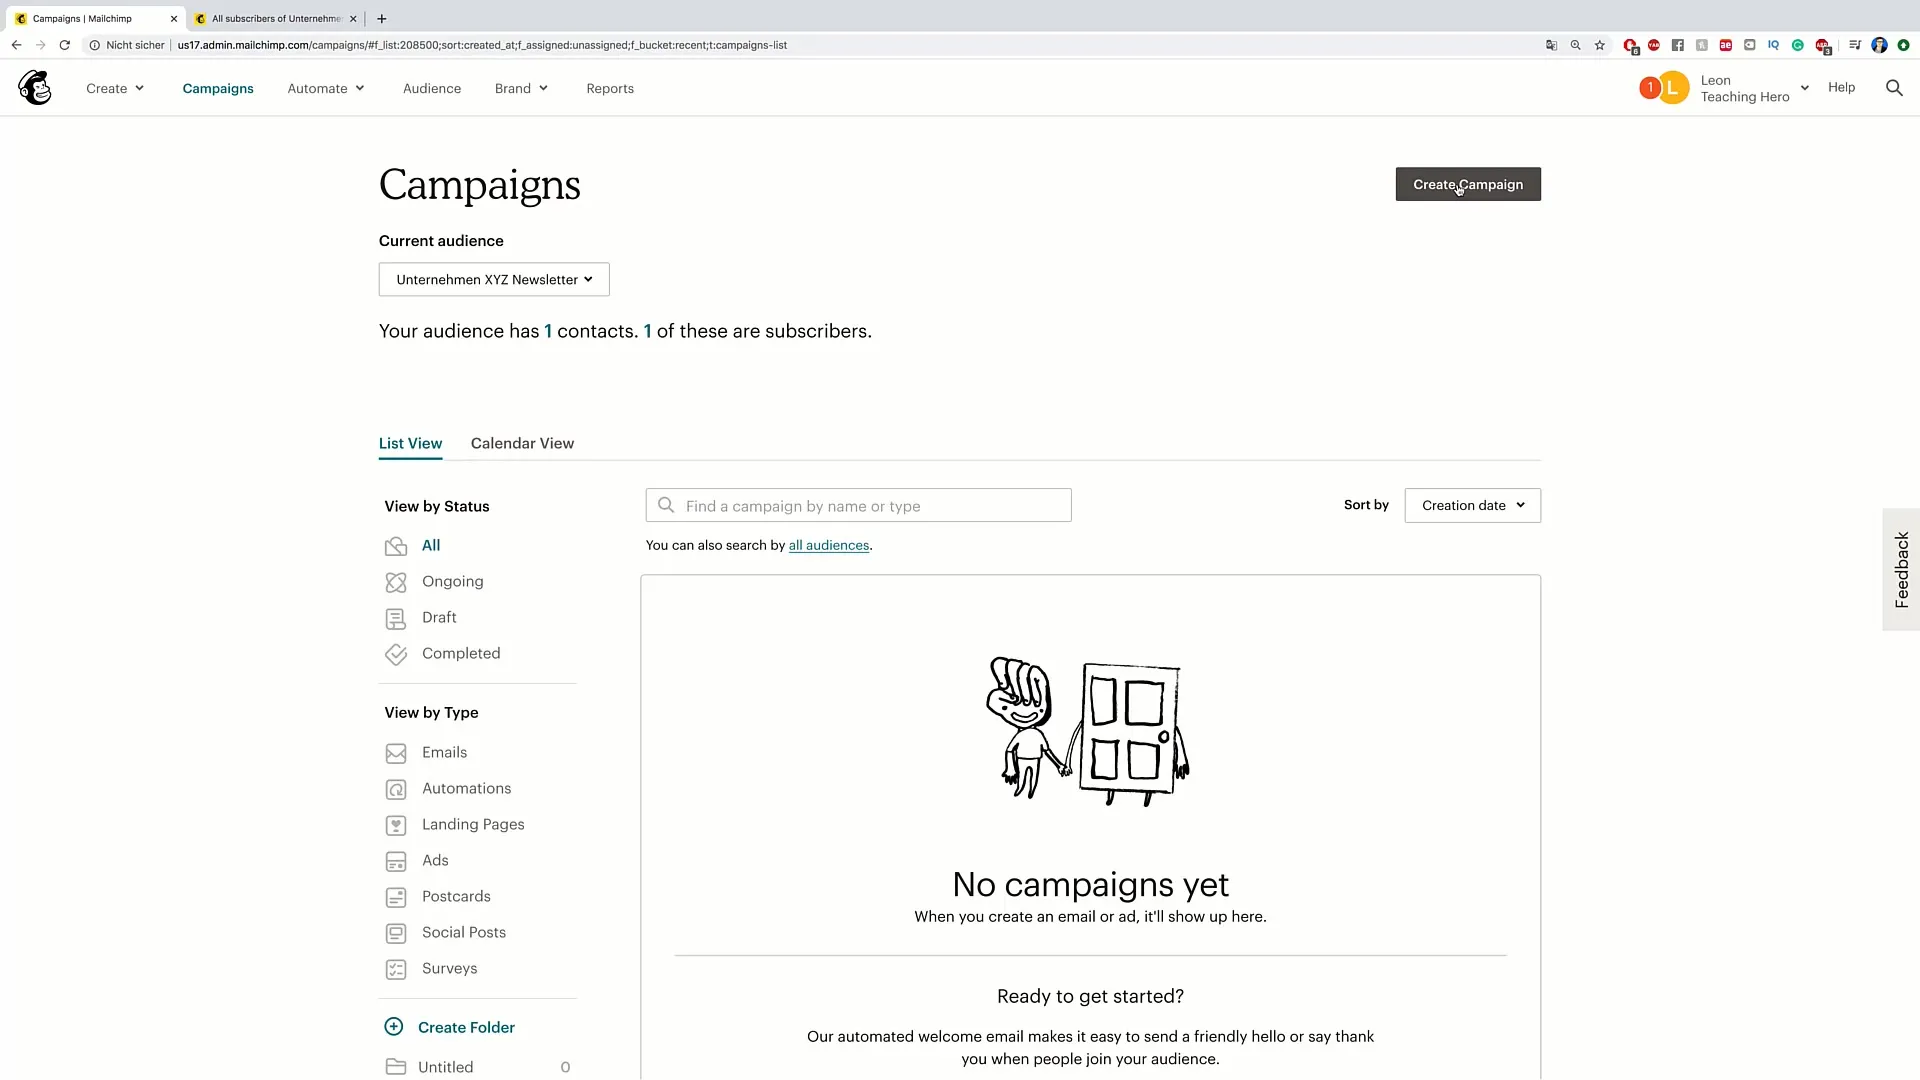Open the Automate menu
The height and width of the screenshot is (1080, 1920).
tap(324, 88)
